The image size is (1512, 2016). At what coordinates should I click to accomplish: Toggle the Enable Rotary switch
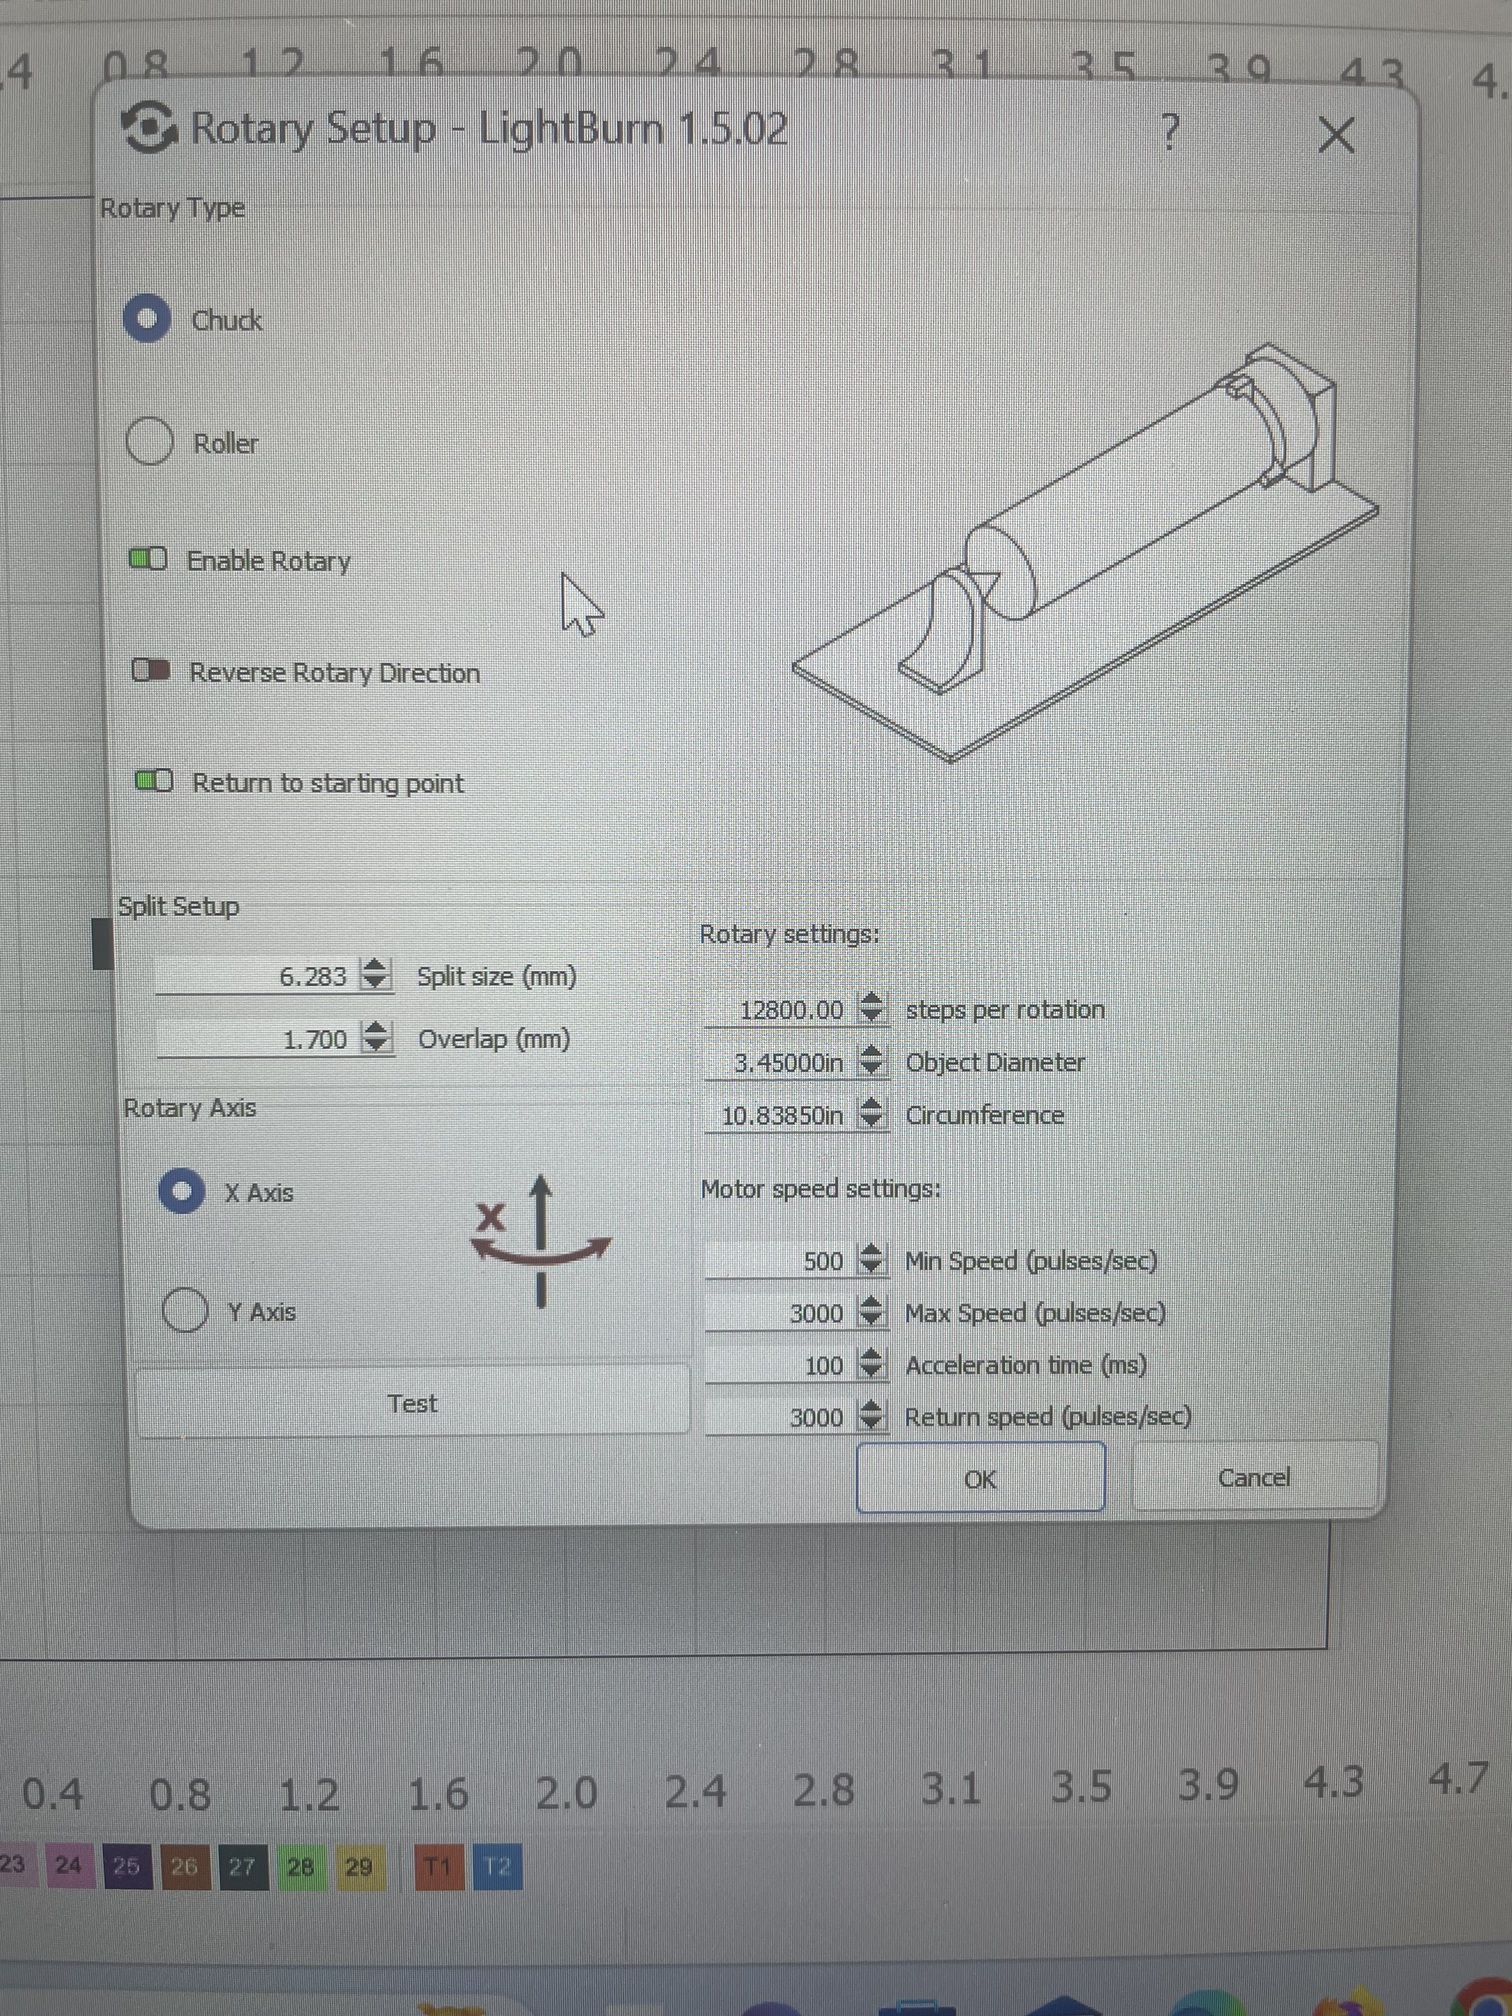148,559
